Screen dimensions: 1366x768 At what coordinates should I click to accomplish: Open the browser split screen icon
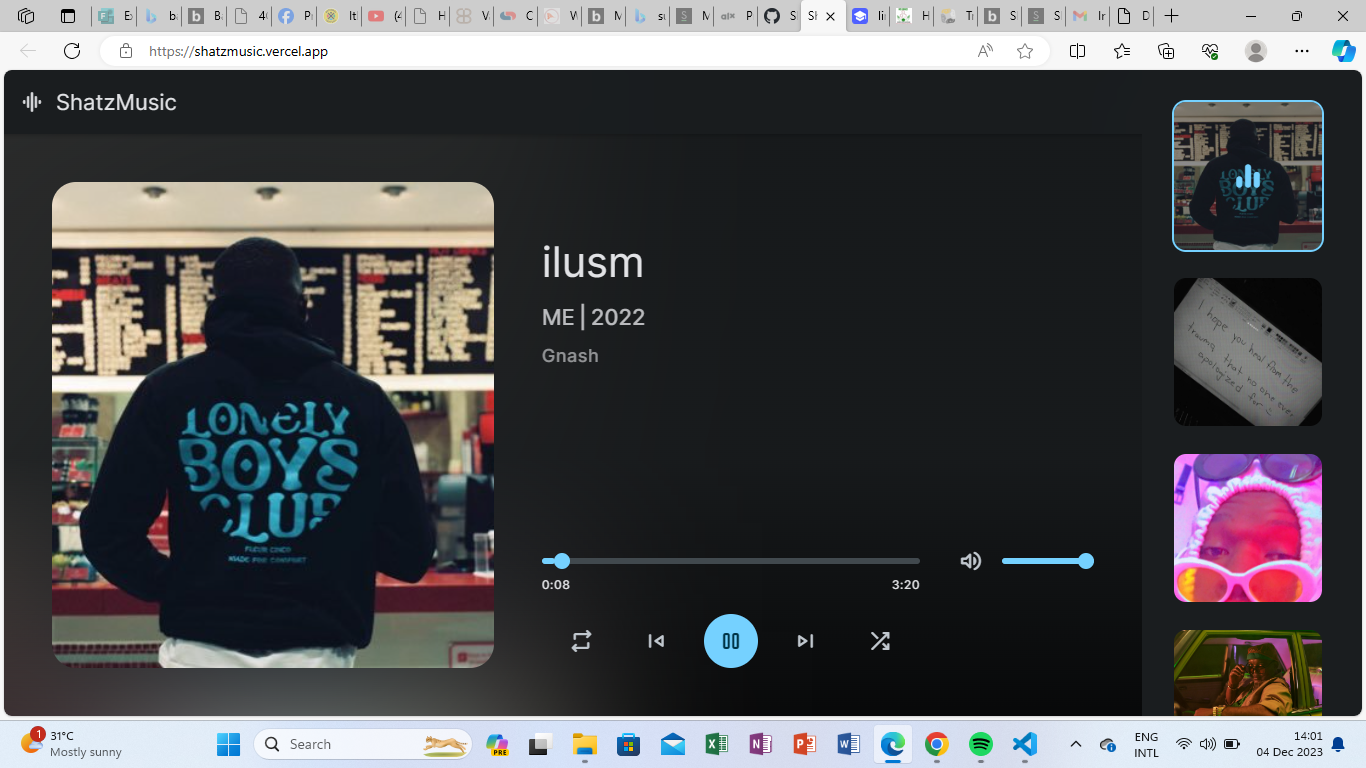tap(1077, 51)
